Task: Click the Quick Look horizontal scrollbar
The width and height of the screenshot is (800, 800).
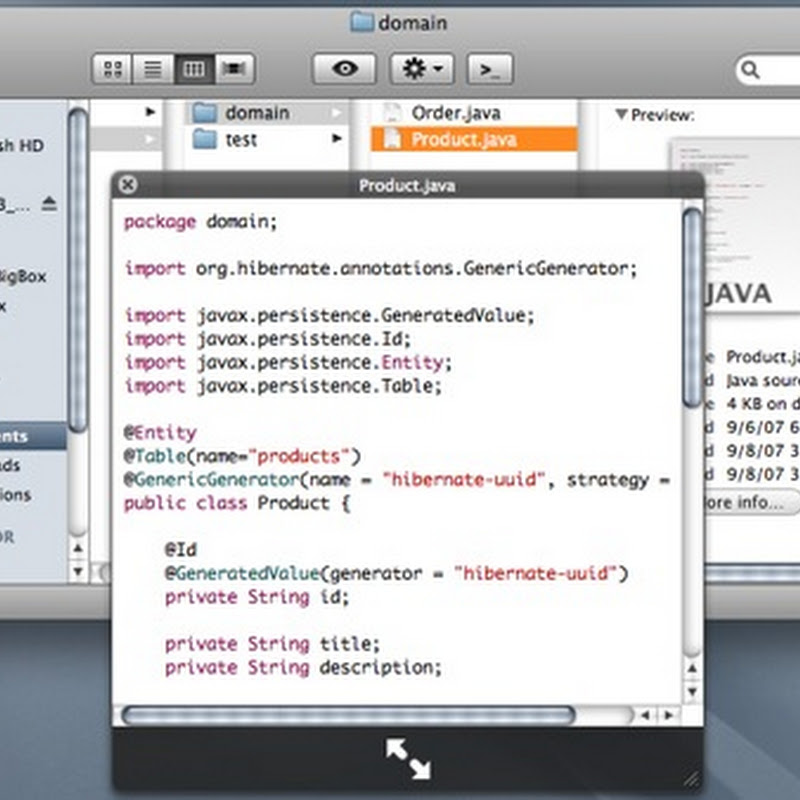Action: tap(348, 715)
